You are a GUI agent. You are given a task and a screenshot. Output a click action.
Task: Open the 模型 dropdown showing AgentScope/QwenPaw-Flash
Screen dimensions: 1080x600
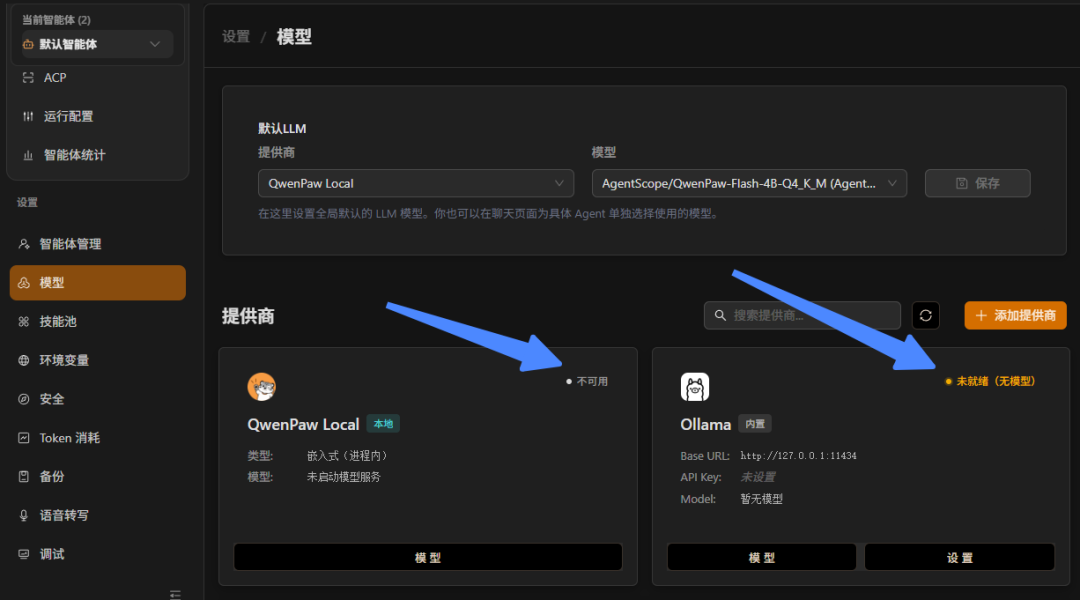(x=749, y=183)
